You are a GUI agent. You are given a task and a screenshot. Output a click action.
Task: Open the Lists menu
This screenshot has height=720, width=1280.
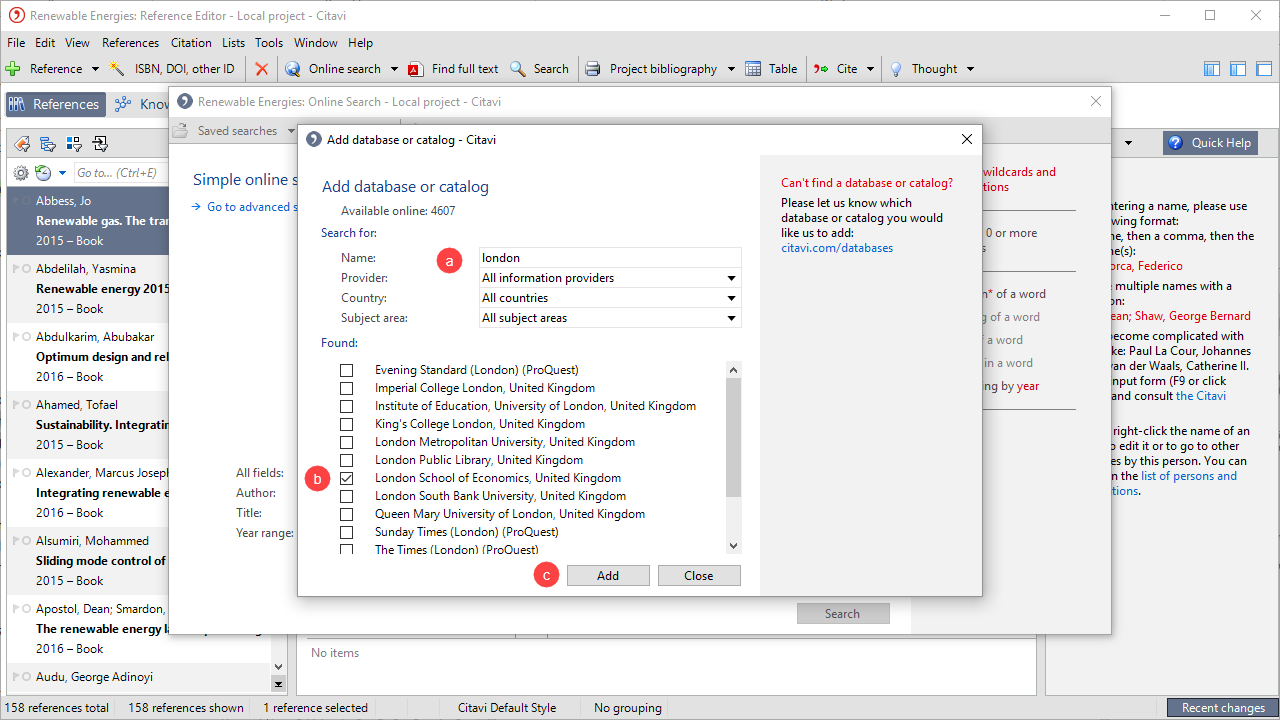[x=233, y=43]
